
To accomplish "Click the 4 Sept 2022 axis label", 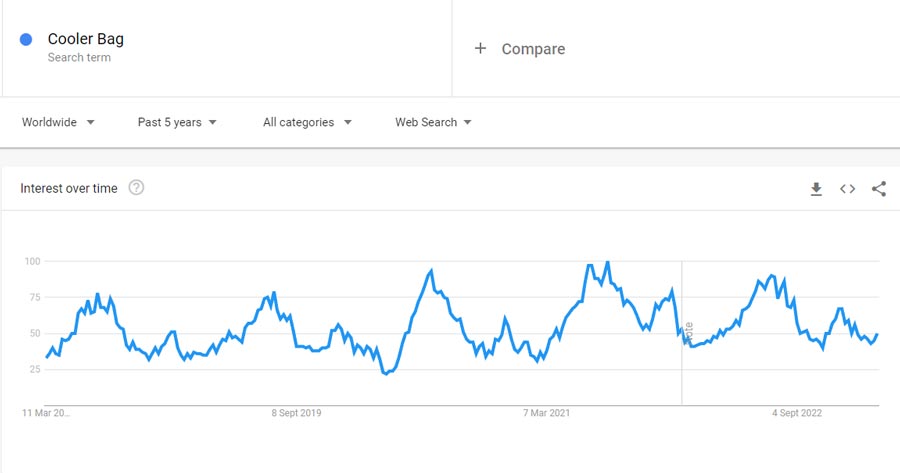I will [x=796, y=413].
